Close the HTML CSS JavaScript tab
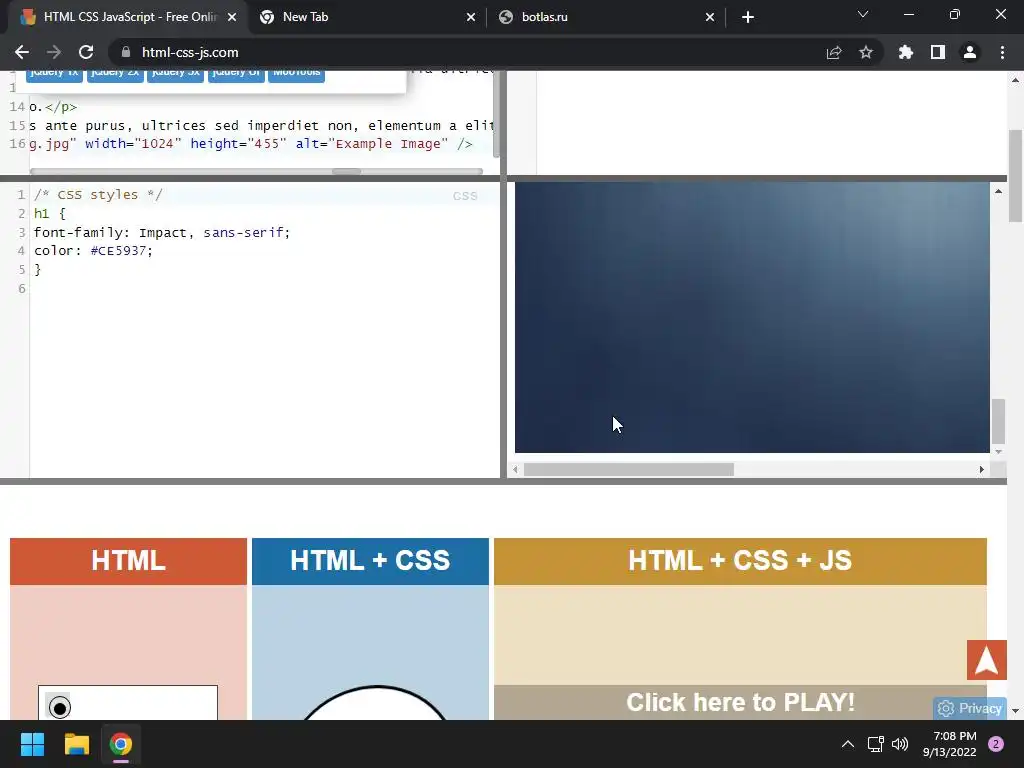The image size is (1024, 768). tap(232, 17)
